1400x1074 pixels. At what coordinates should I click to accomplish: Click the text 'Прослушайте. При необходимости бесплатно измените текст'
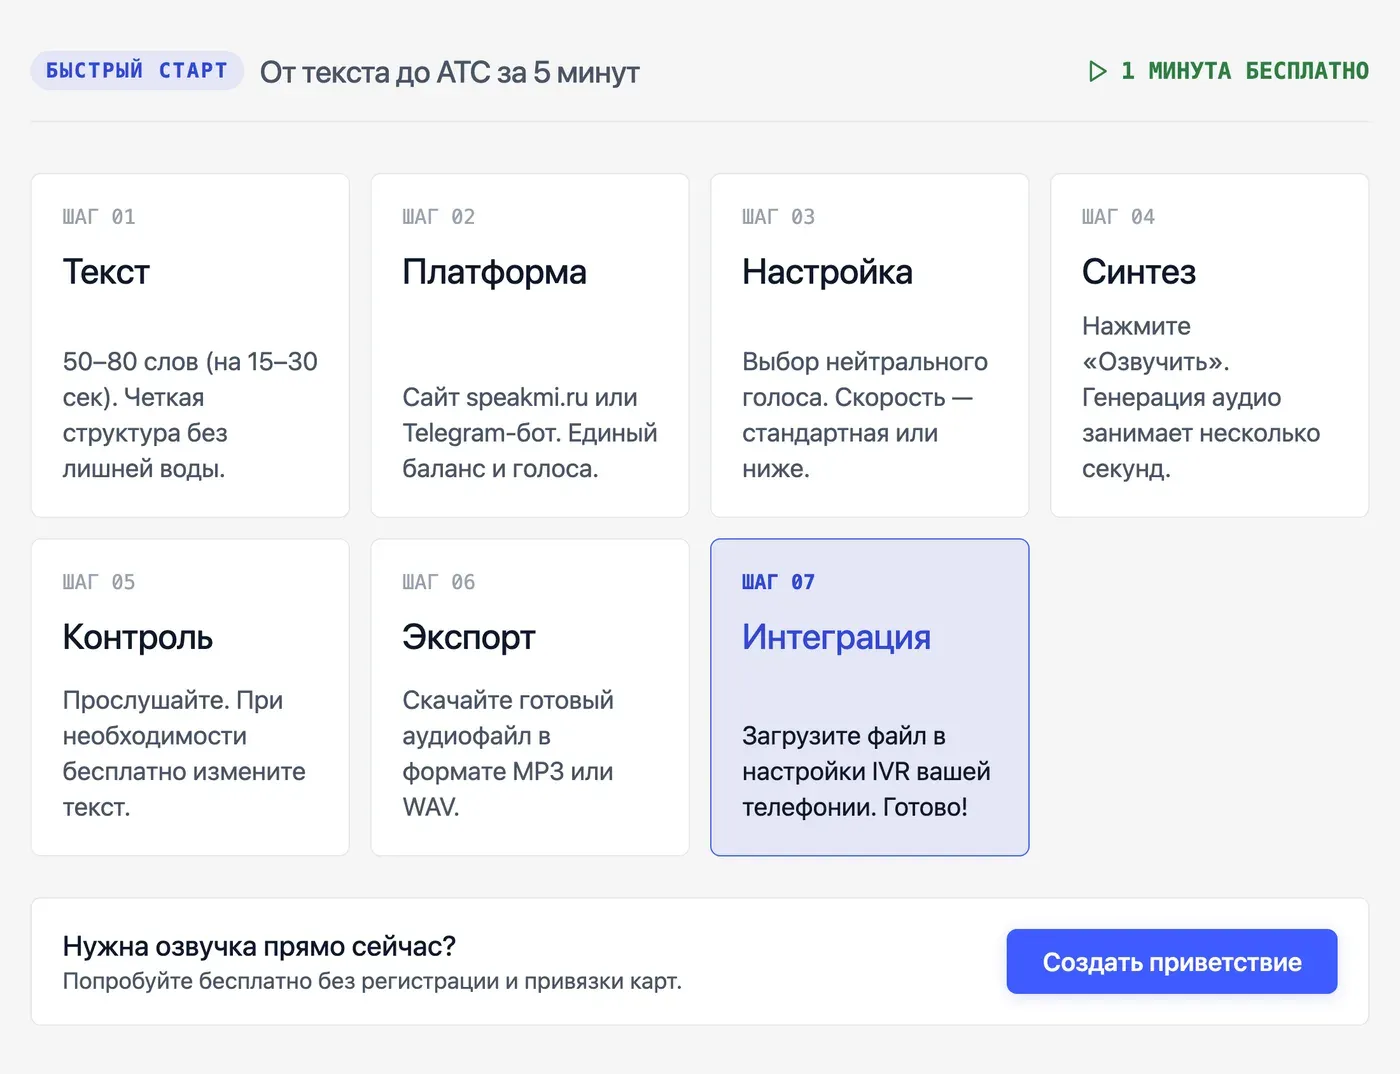click(x=184, y=753)
